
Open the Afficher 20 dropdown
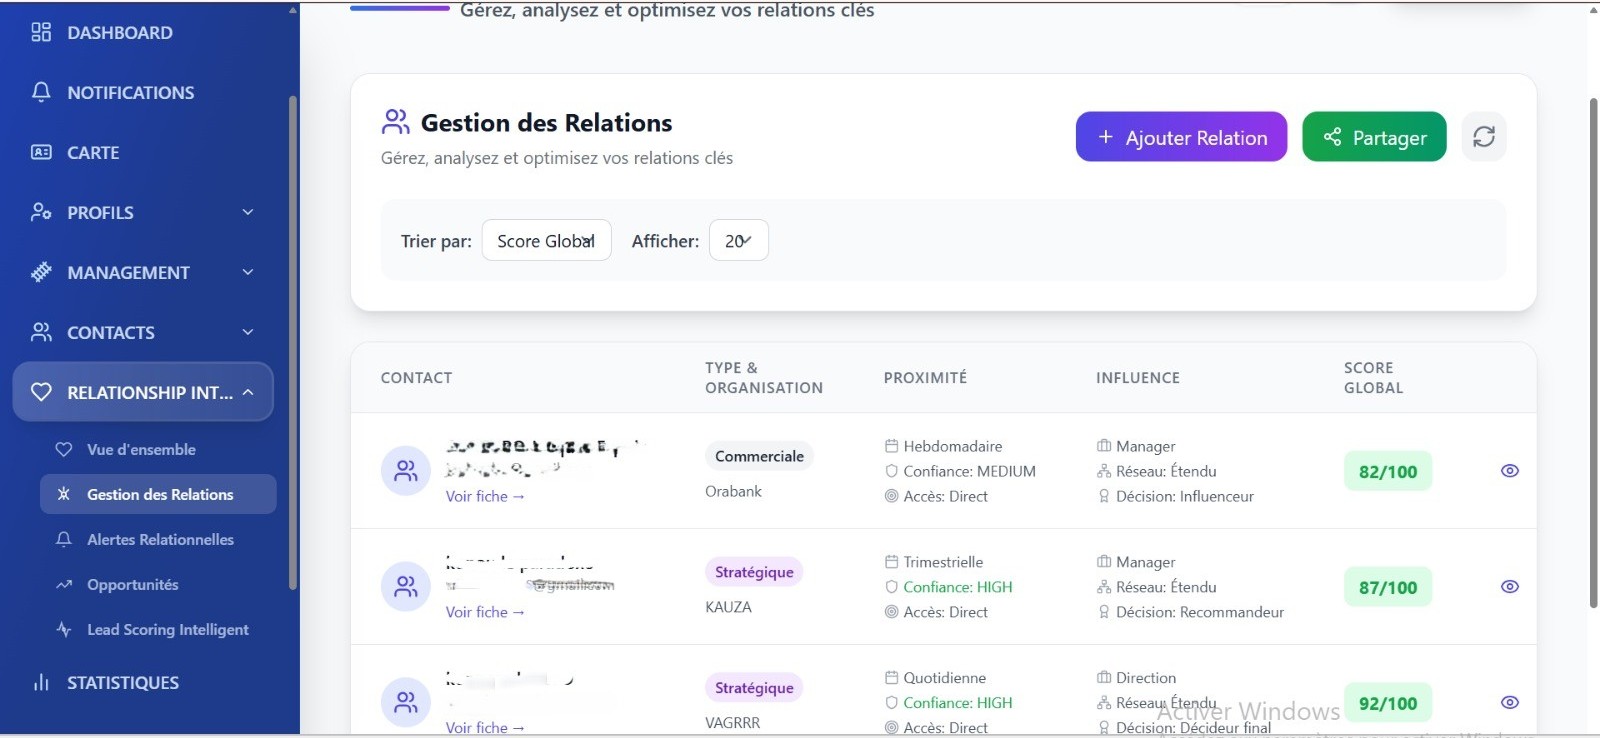tap(738, 241)
